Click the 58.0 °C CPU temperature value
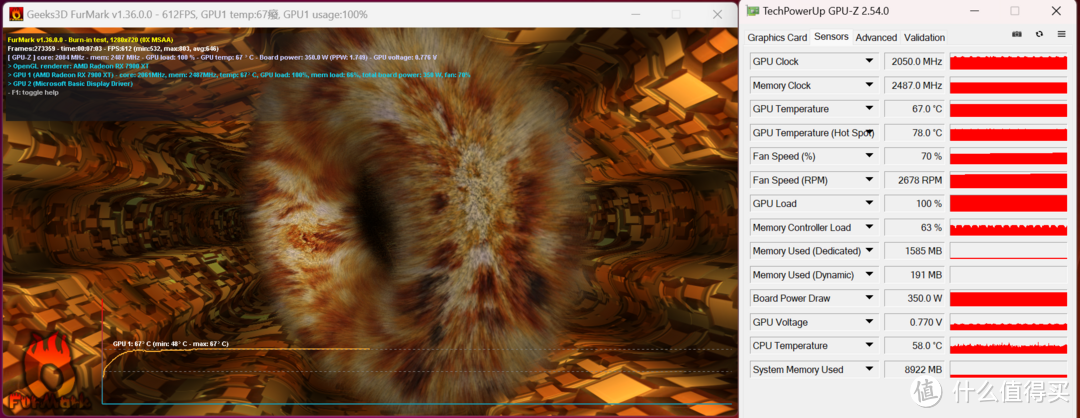Image resolution: width=1080 pixels, height=418 pixels. coord(914,346)
